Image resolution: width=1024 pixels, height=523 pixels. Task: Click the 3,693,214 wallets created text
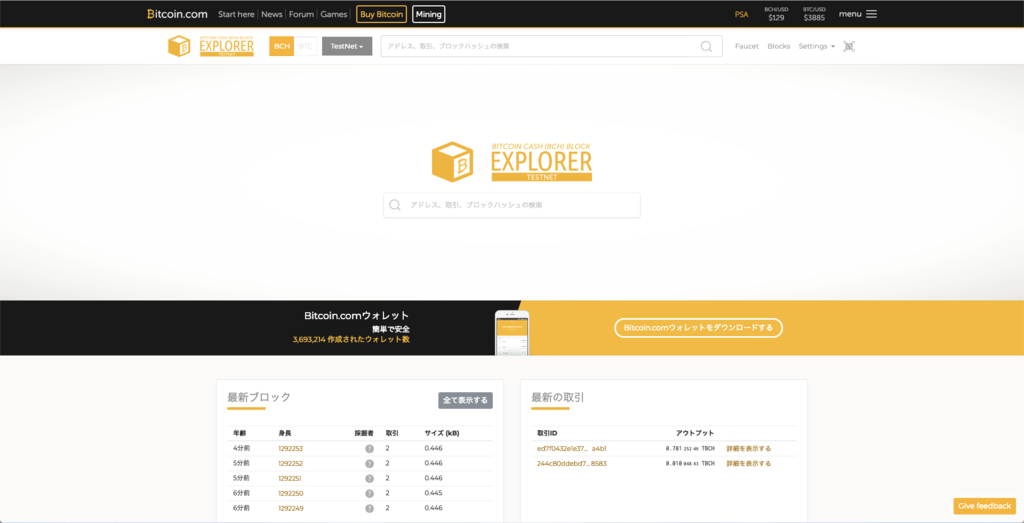[351, 340]
